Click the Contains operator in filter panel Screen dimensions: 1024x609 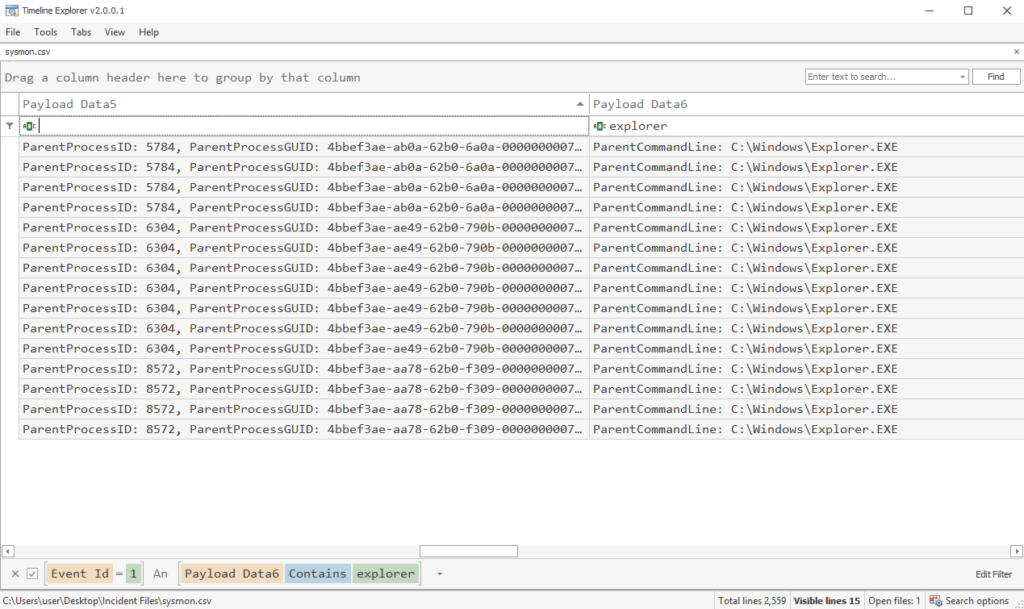317,574
